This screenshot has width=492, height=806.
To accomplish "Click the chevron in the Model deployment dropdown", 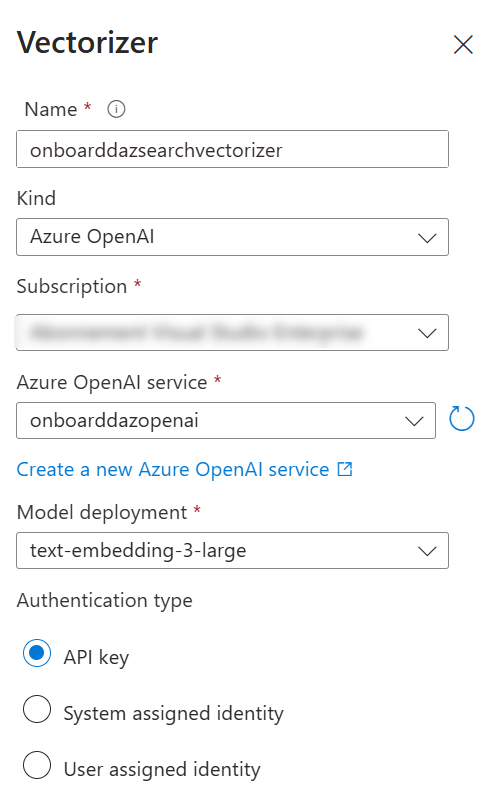I will coord(427,552).
